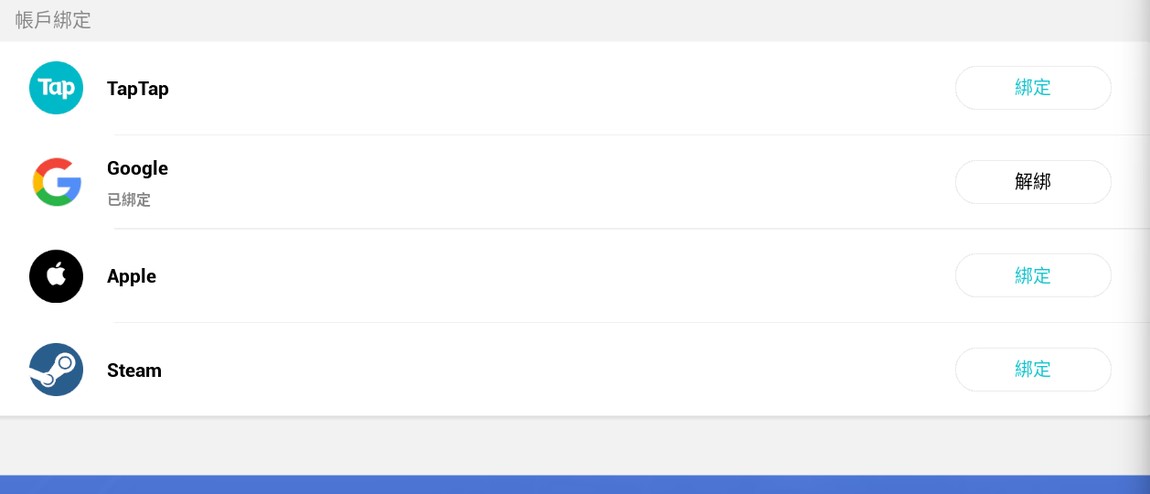This screenshot has width=1150, height=494.
Task: Click the gray area below the account list
Action: 575,445
